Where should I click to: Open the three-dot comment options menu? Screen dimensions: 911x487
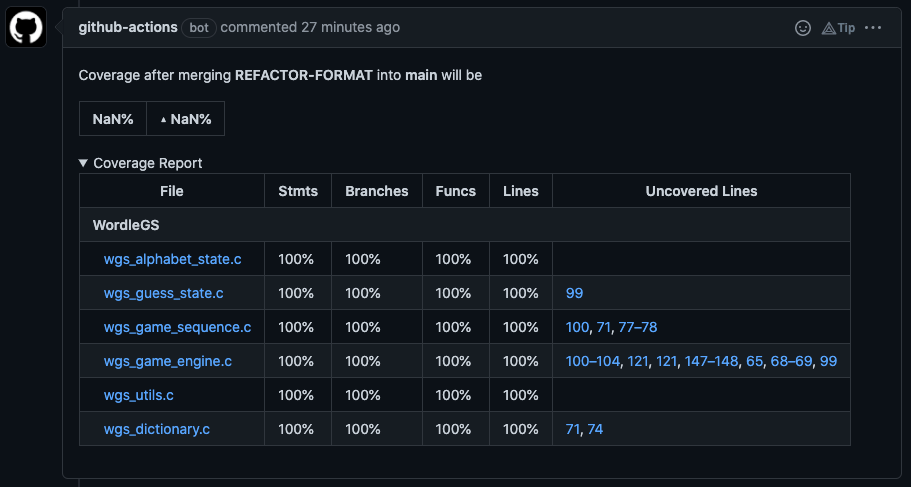pos(873,28)
